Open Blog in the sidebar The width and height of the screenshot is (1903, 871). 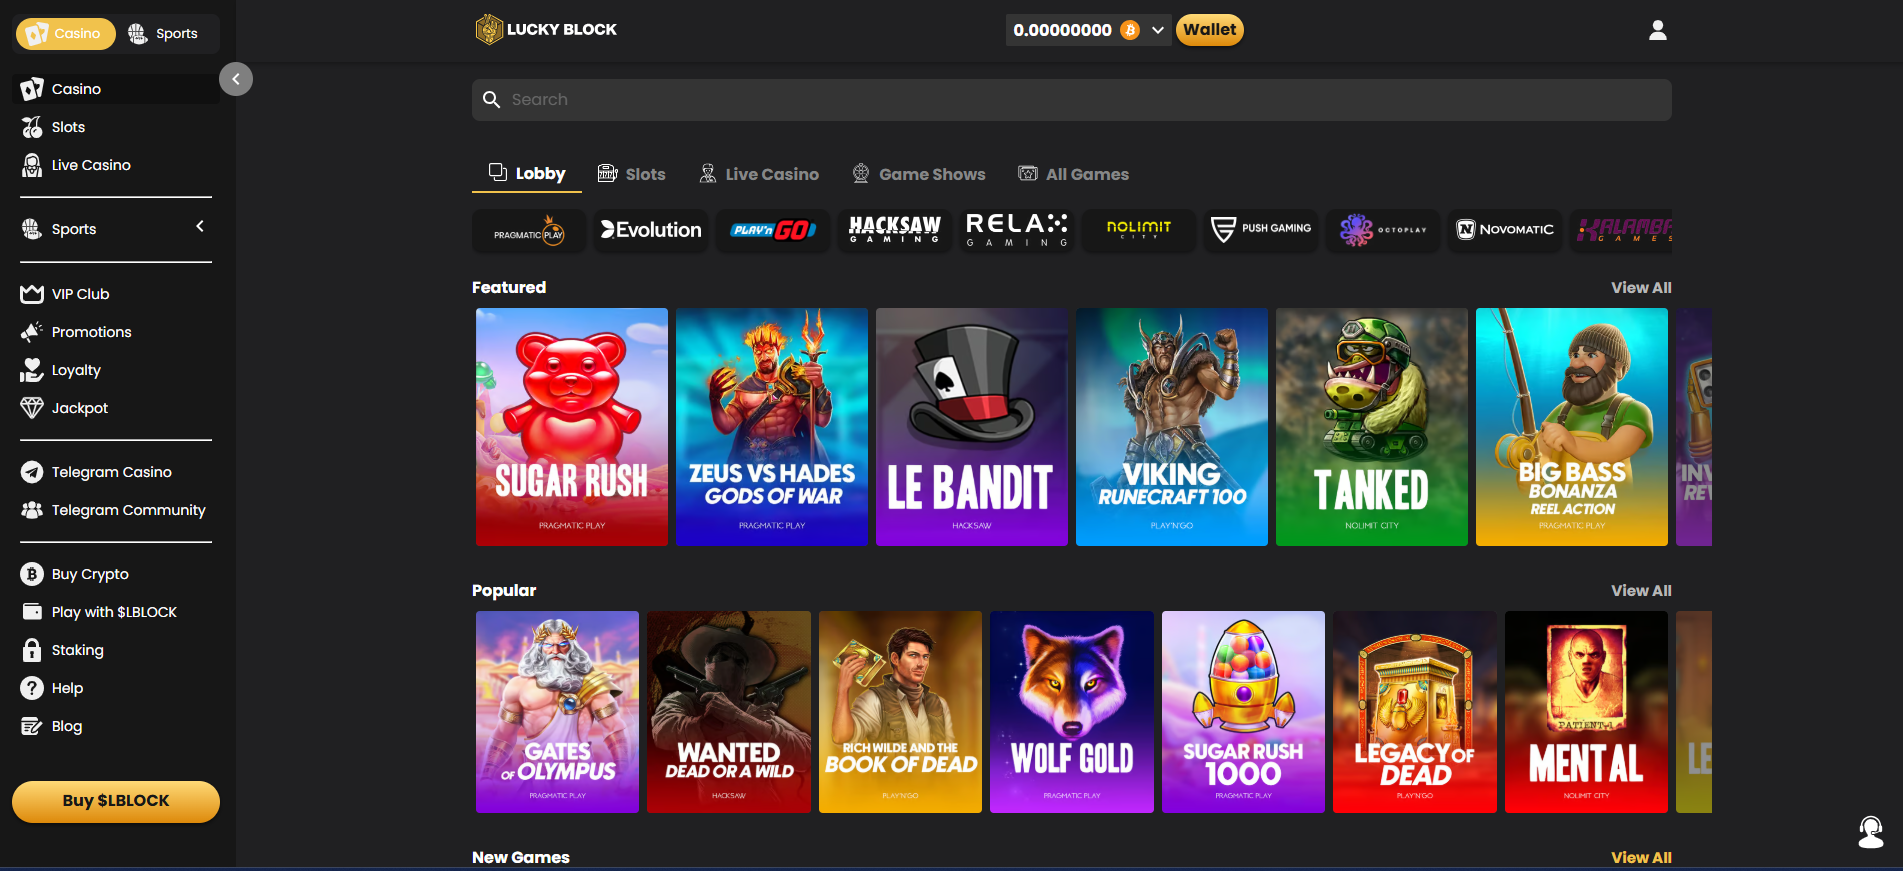pyautogui.click(x=116, y=726)
